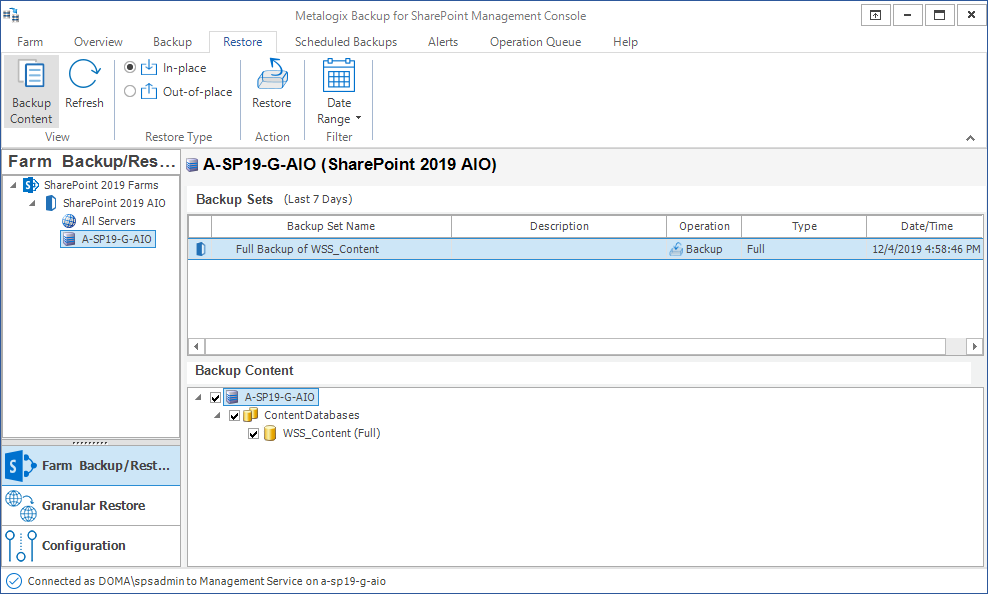The height and width of the screenshot is (594, 988).
Task: Click the Farm Backup/Restore SharePoint icon
Action: pos(21,465)
